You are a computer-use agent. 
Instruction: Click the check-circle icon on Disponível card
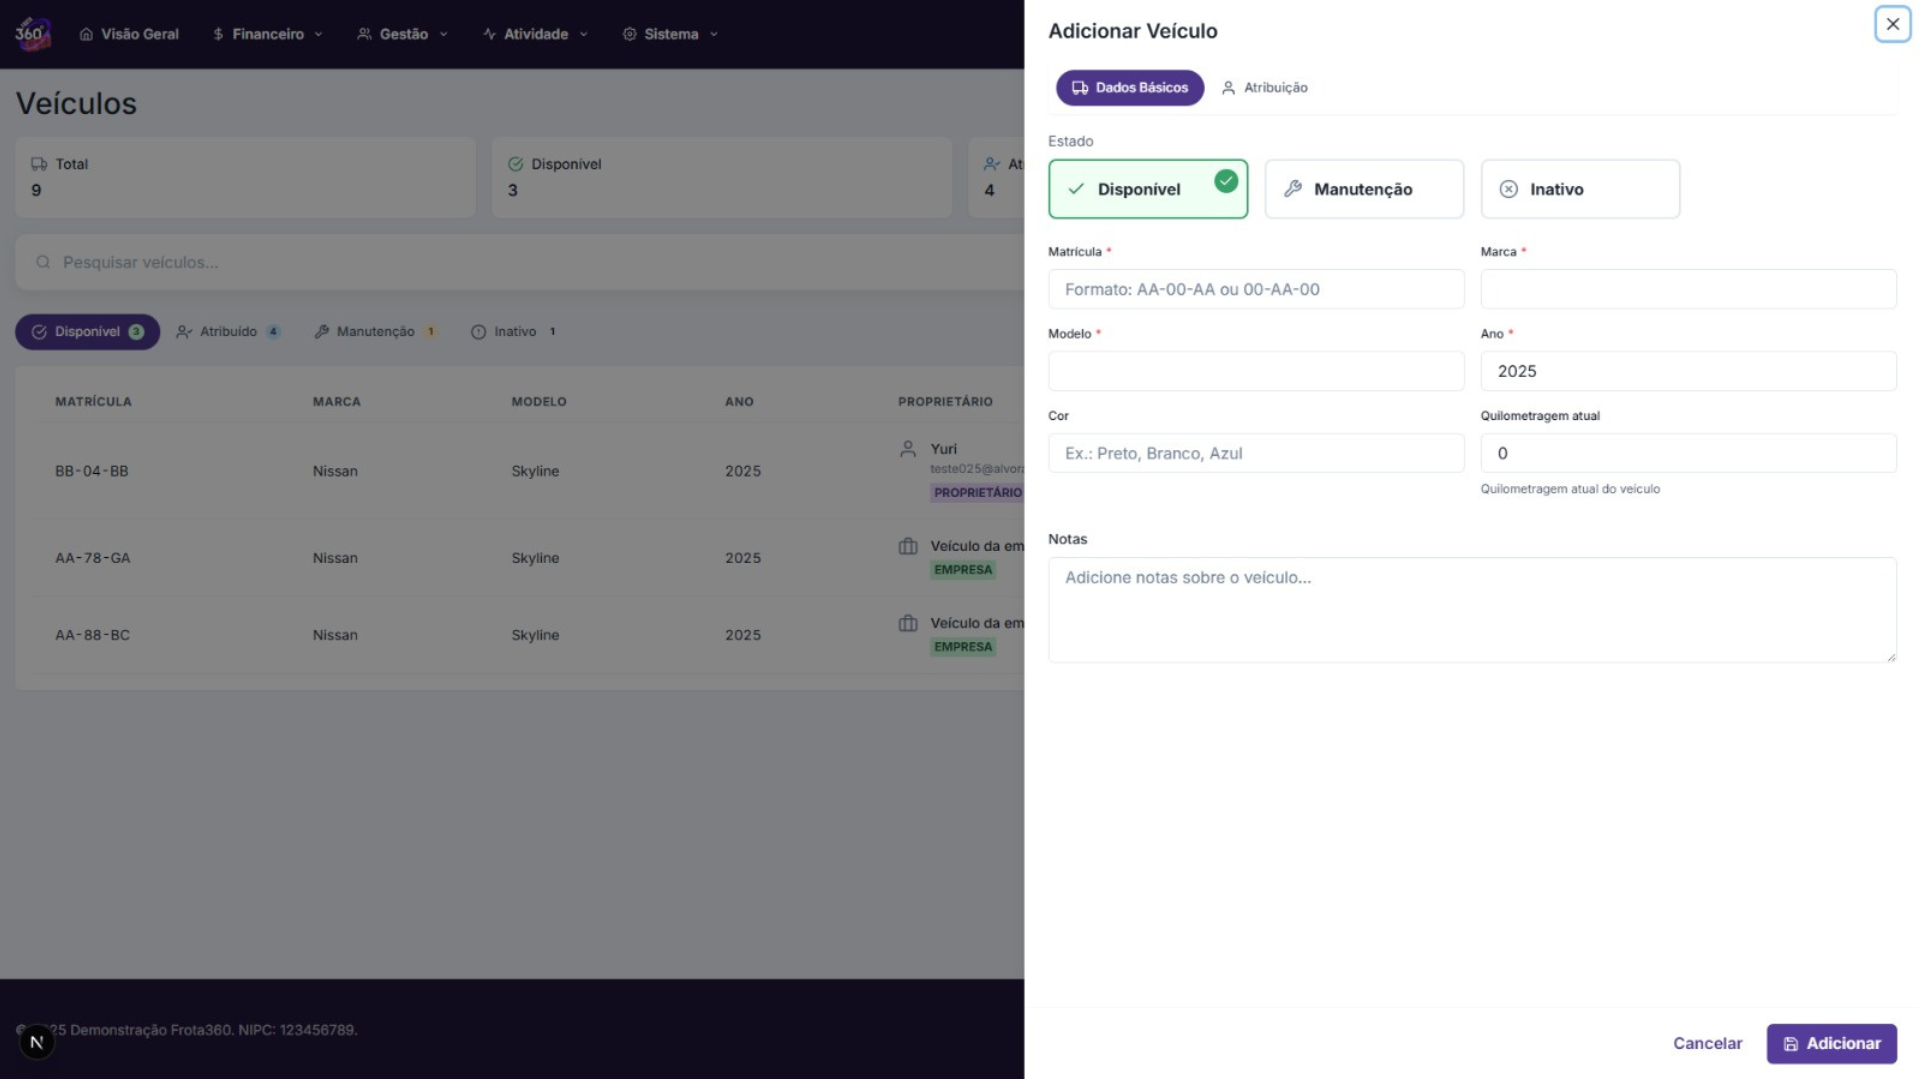(x=515, y=164)
